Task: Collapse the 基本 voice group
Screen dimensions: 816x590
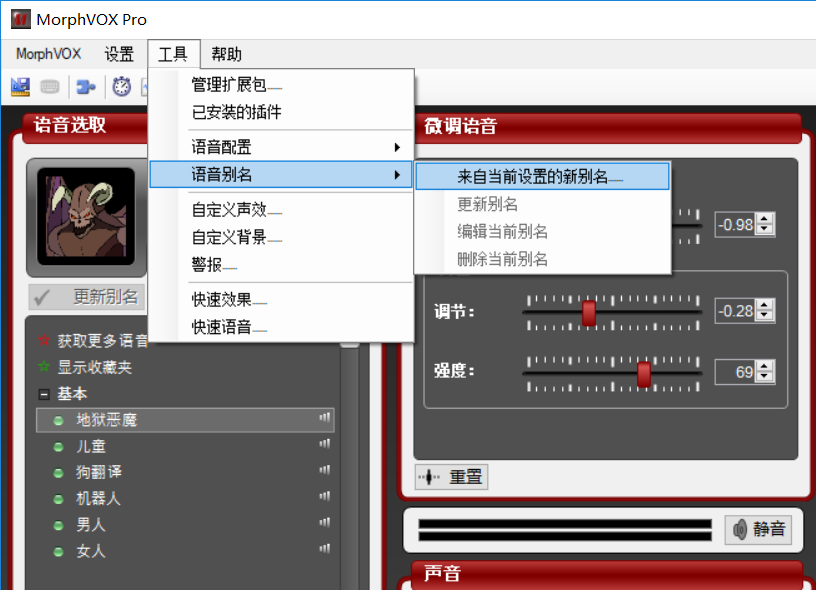Action: point(44,394)
